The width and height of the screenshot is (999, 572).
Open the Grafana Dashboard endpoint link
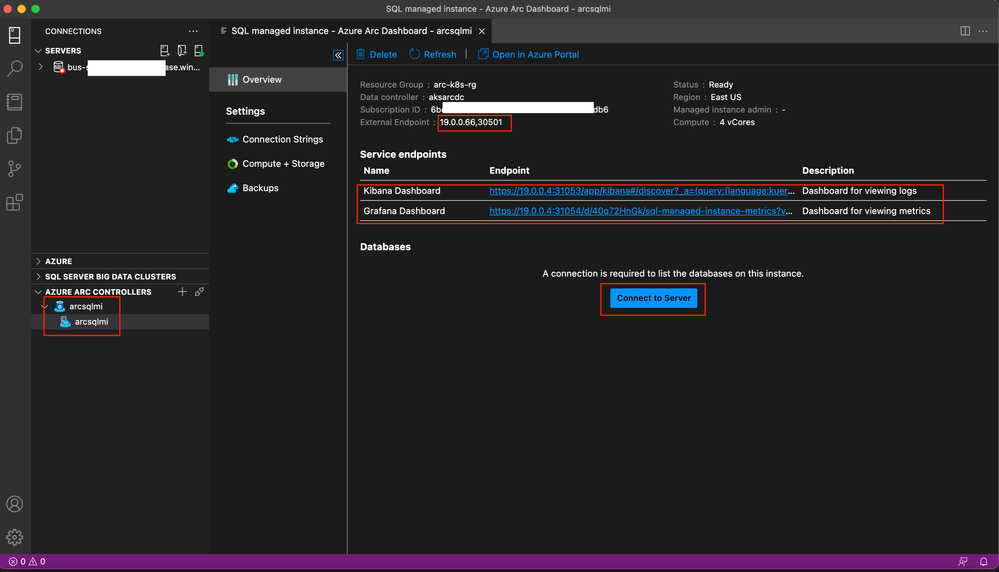click(641, 211)
